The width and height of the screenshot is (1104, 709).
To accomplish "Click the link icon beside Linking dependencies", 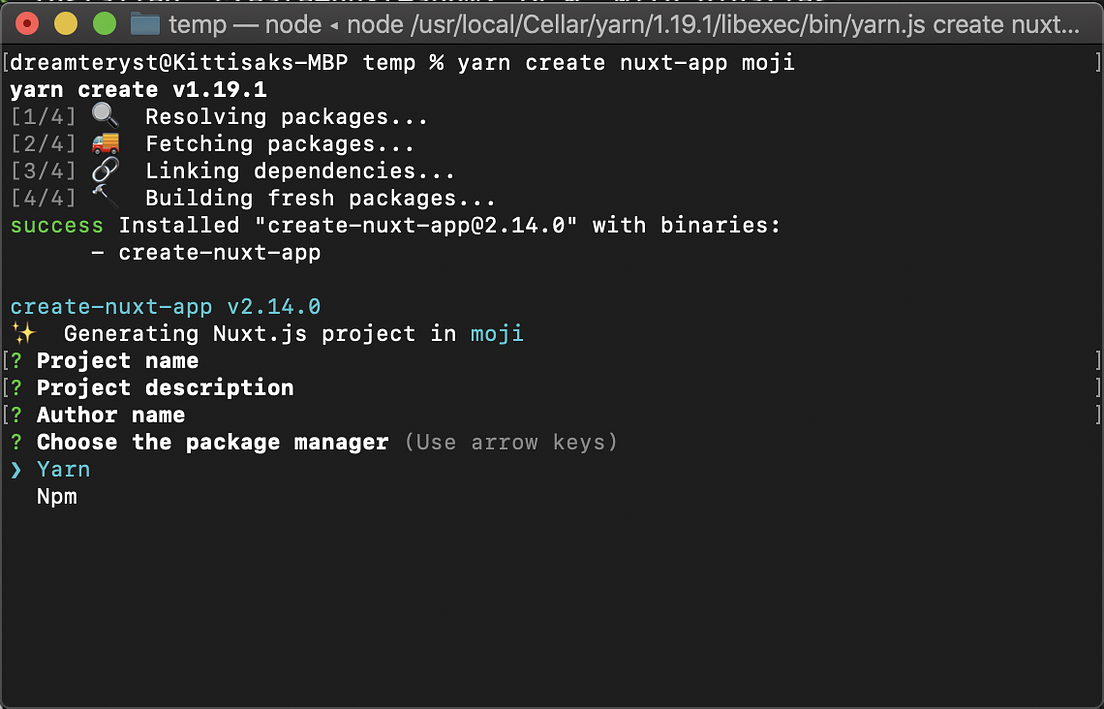I will (105, 170).
